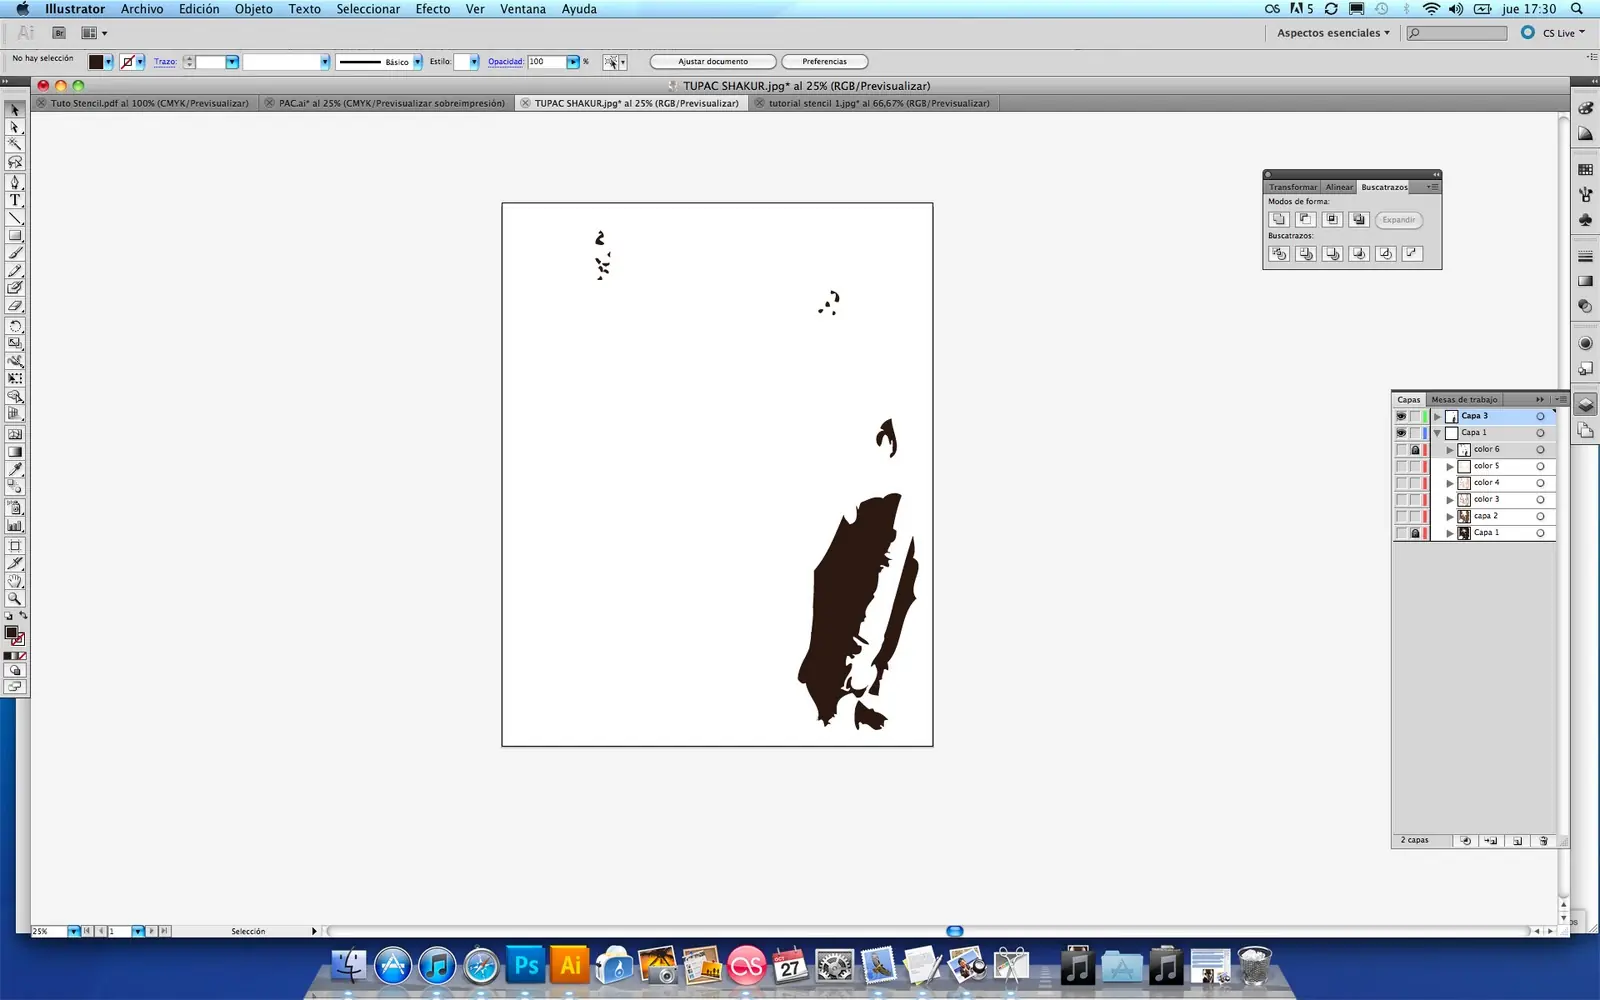Select the Magic Wand tool

pos(15,144)
